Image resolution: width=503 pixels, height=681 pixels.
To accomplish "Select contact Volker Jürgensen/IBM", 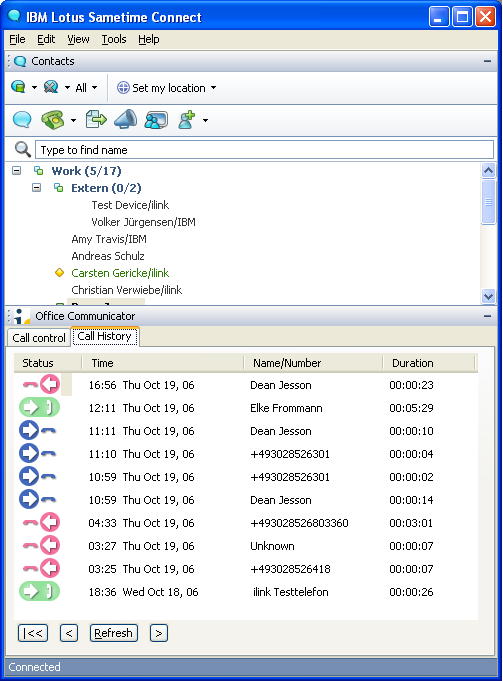I will pos(143,222).
